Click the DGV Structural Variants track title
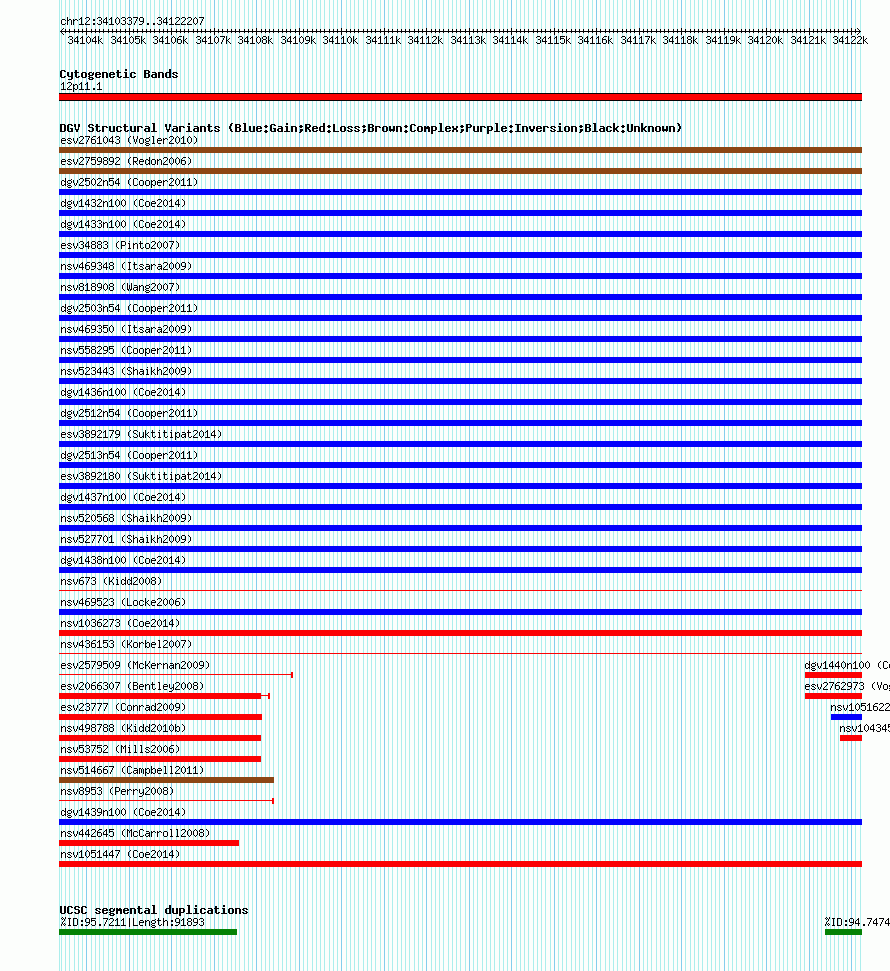Viewport: 890px width, 971px height. click(x=370, y=128)
